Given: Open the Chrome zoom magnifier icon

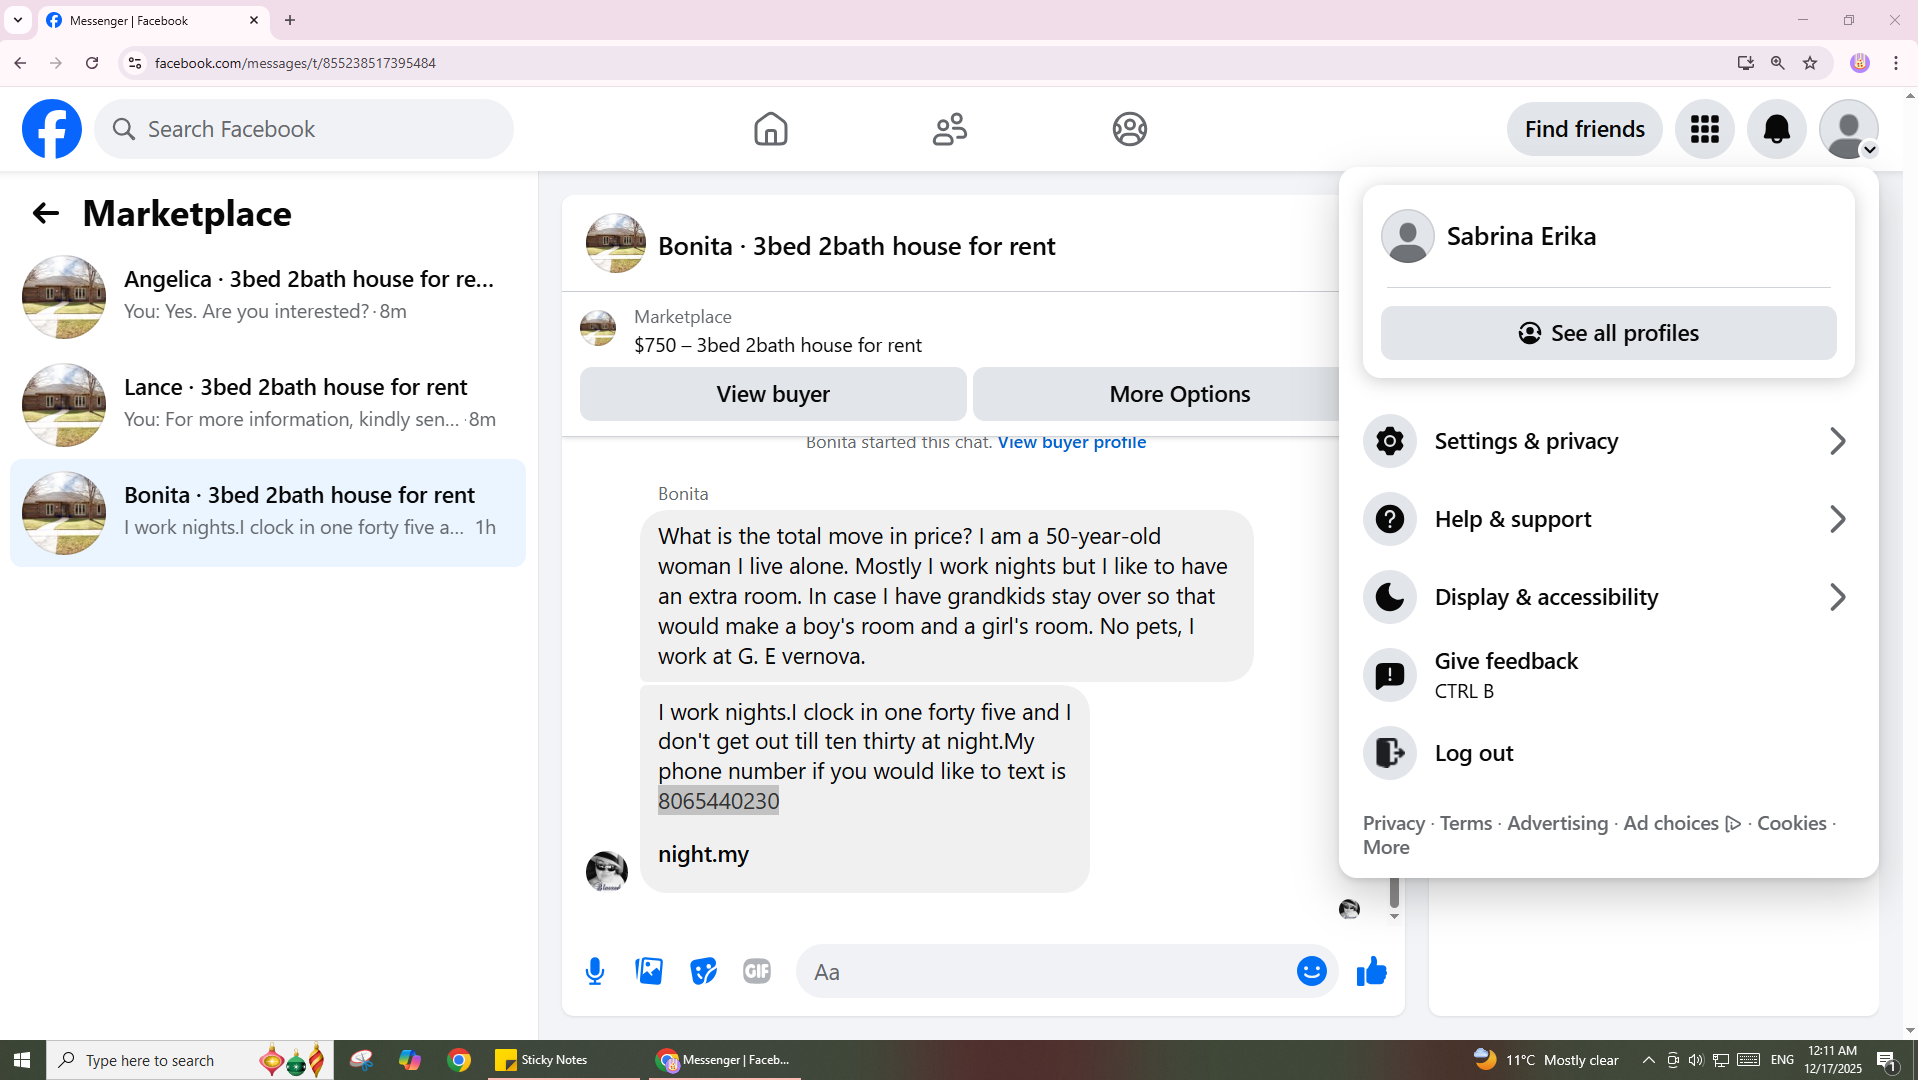Looking at the screenshot, I should click(x=1778, y=63).
